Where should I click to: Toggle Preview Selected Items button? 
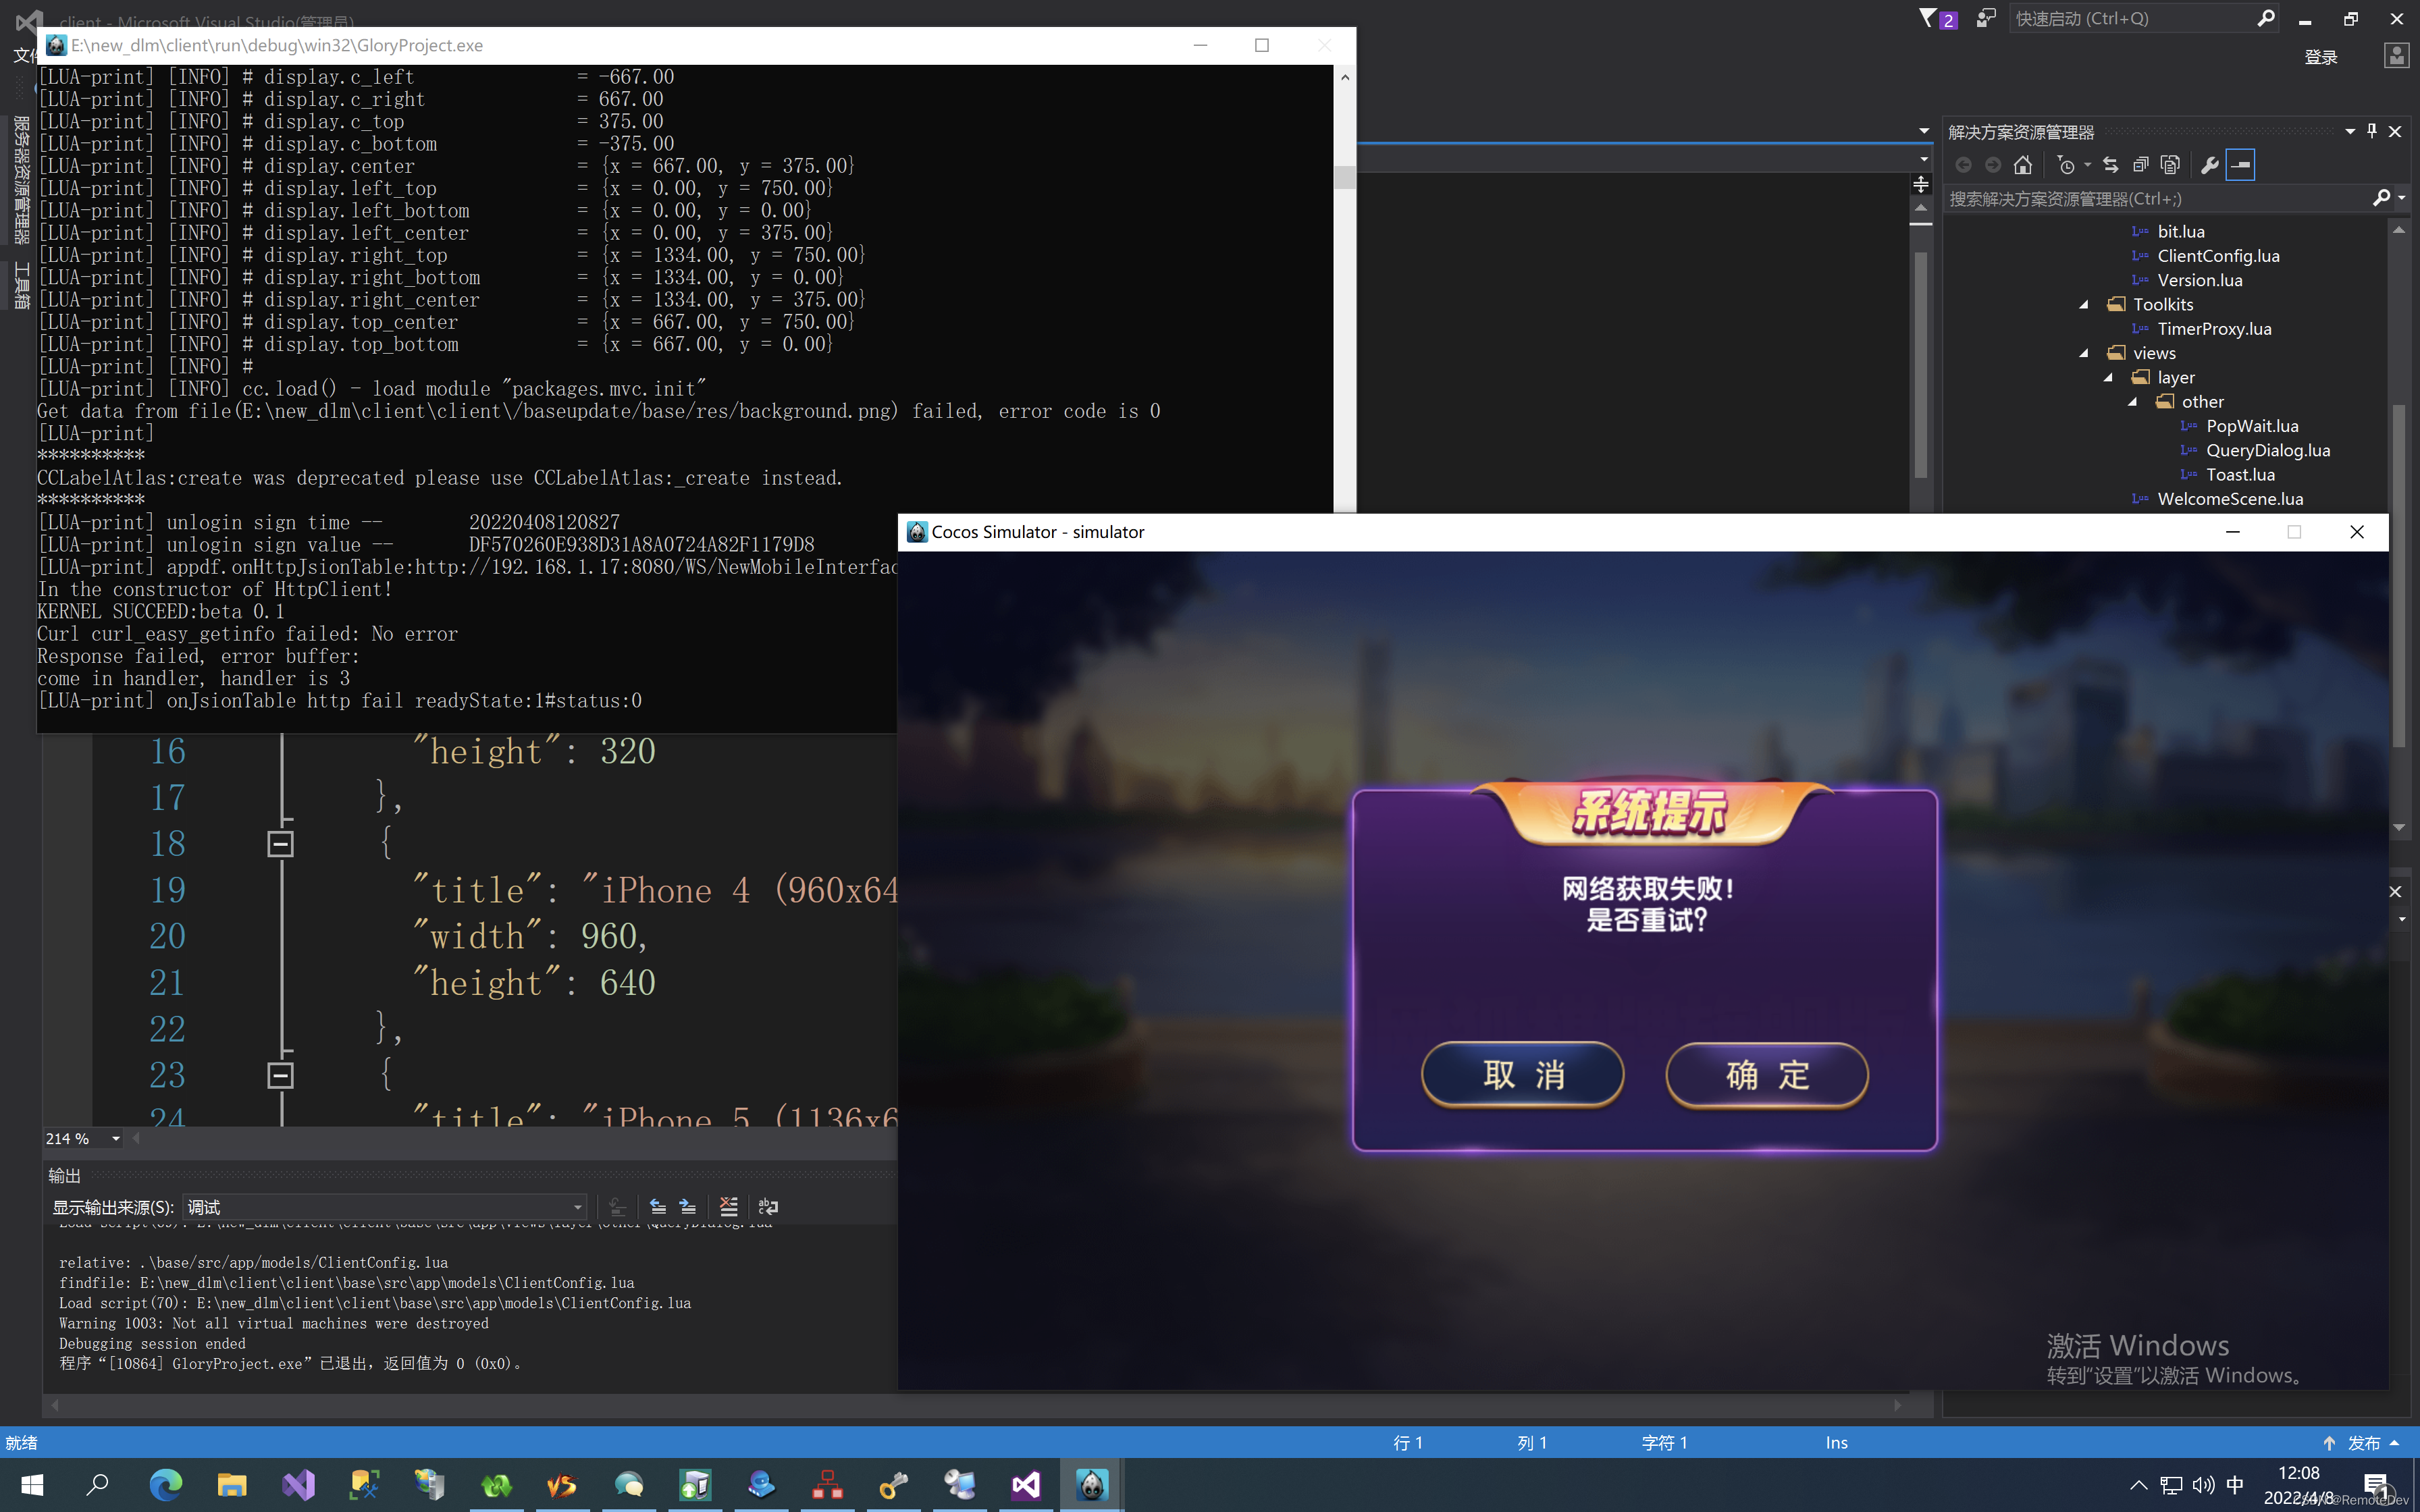click(2241, 165)
